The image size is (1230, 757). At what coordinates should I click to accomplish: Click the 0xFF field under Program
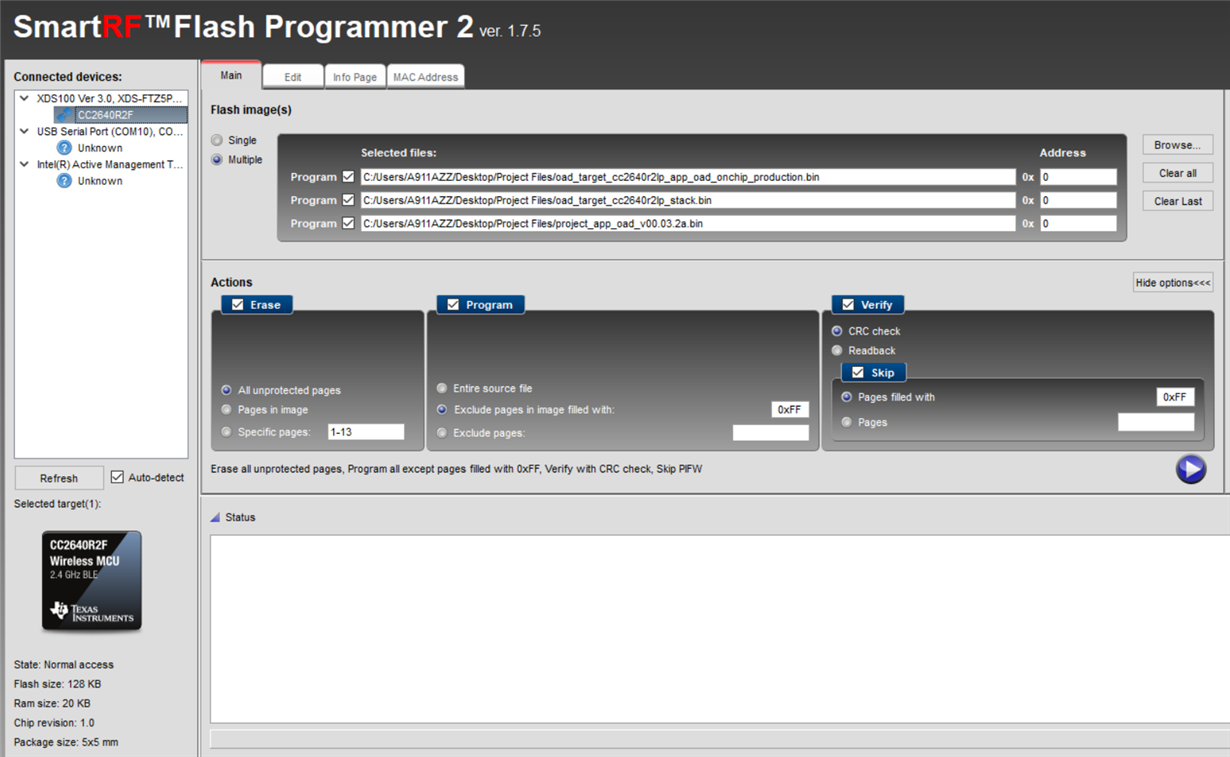790,410
